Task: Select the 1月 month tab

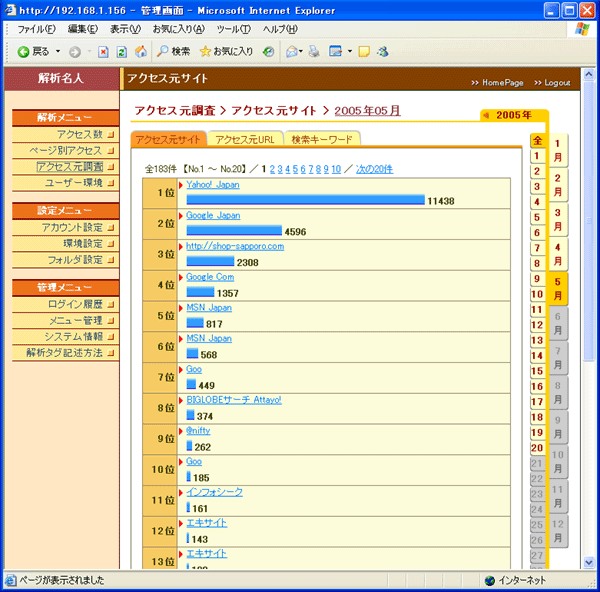Action: tap(558, 150)
